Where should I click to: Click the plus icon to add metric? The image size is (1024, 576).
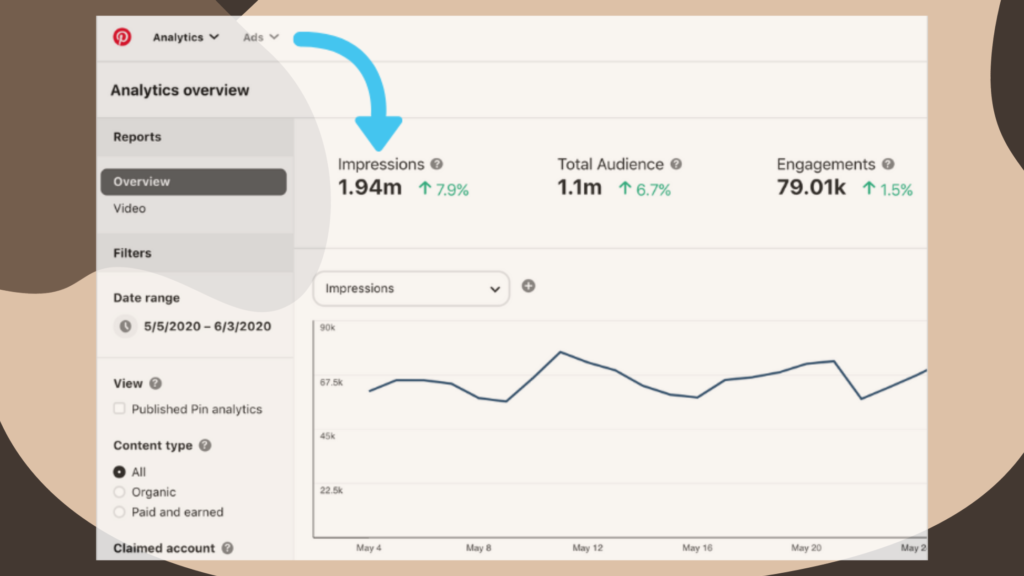(528, 286)
